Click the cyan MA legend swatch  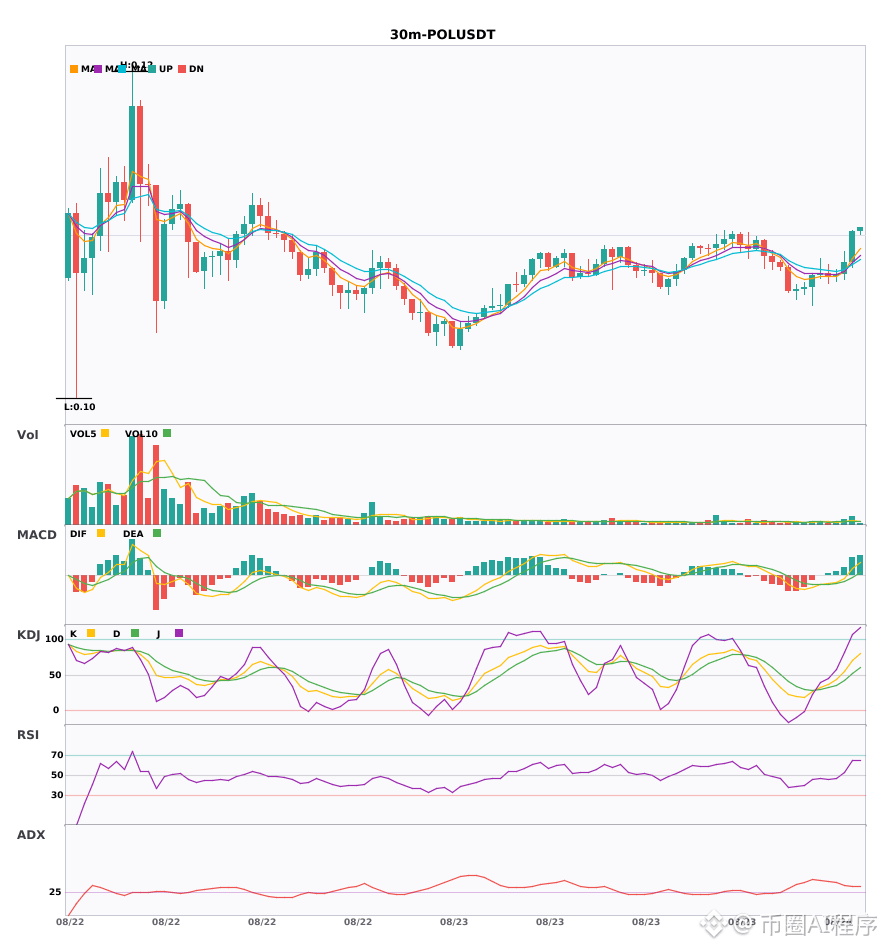(x=122, y=69)
